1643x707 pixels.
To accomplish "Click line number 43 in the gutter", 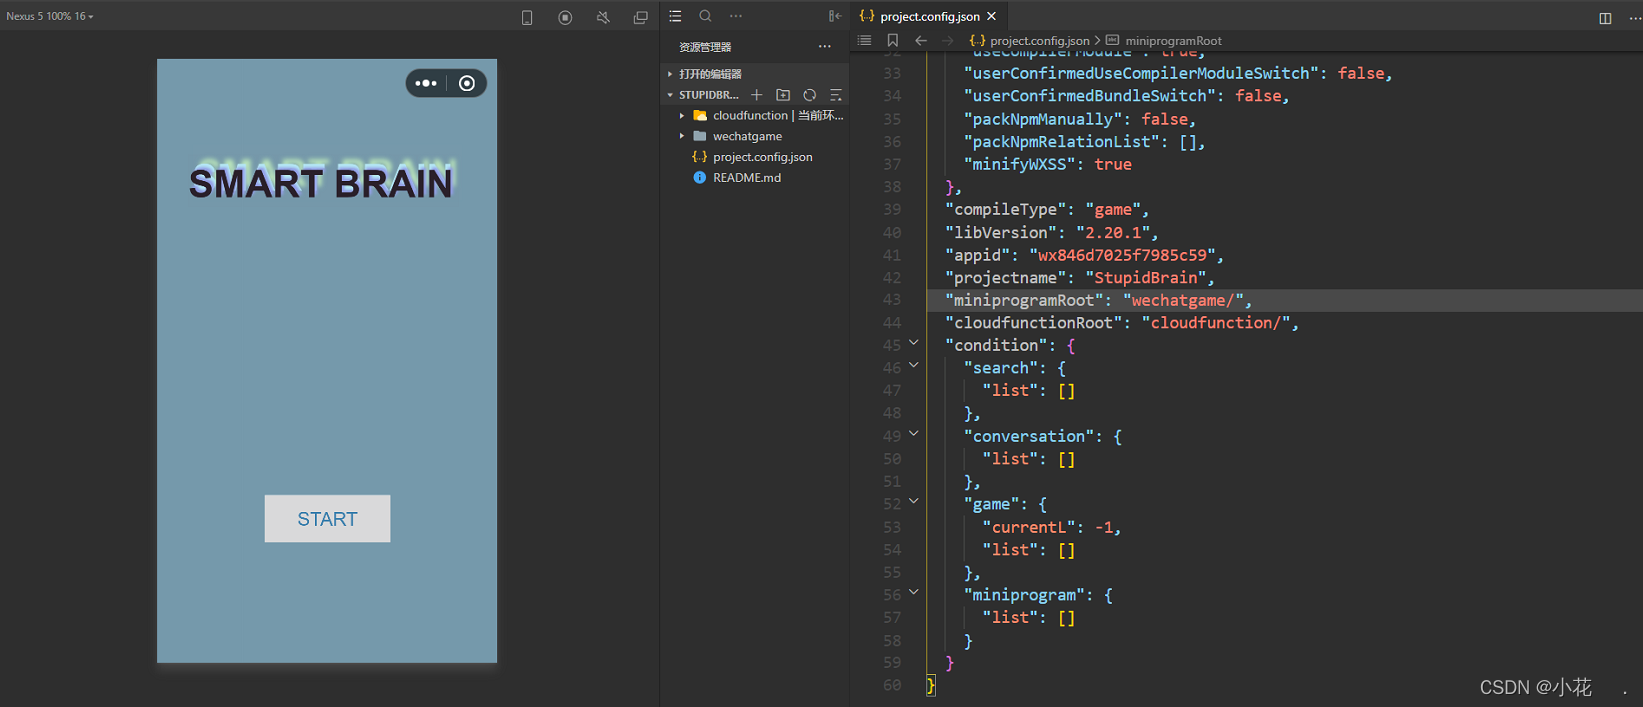I will pos(891,300).
